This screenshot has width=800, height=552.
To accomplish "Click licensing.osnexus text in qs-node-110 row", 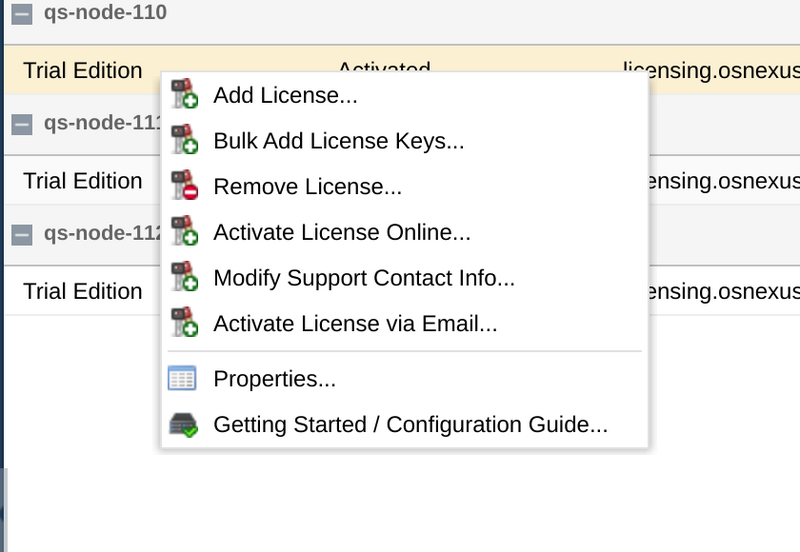I will pyautogui.click(x=711, y=70).
